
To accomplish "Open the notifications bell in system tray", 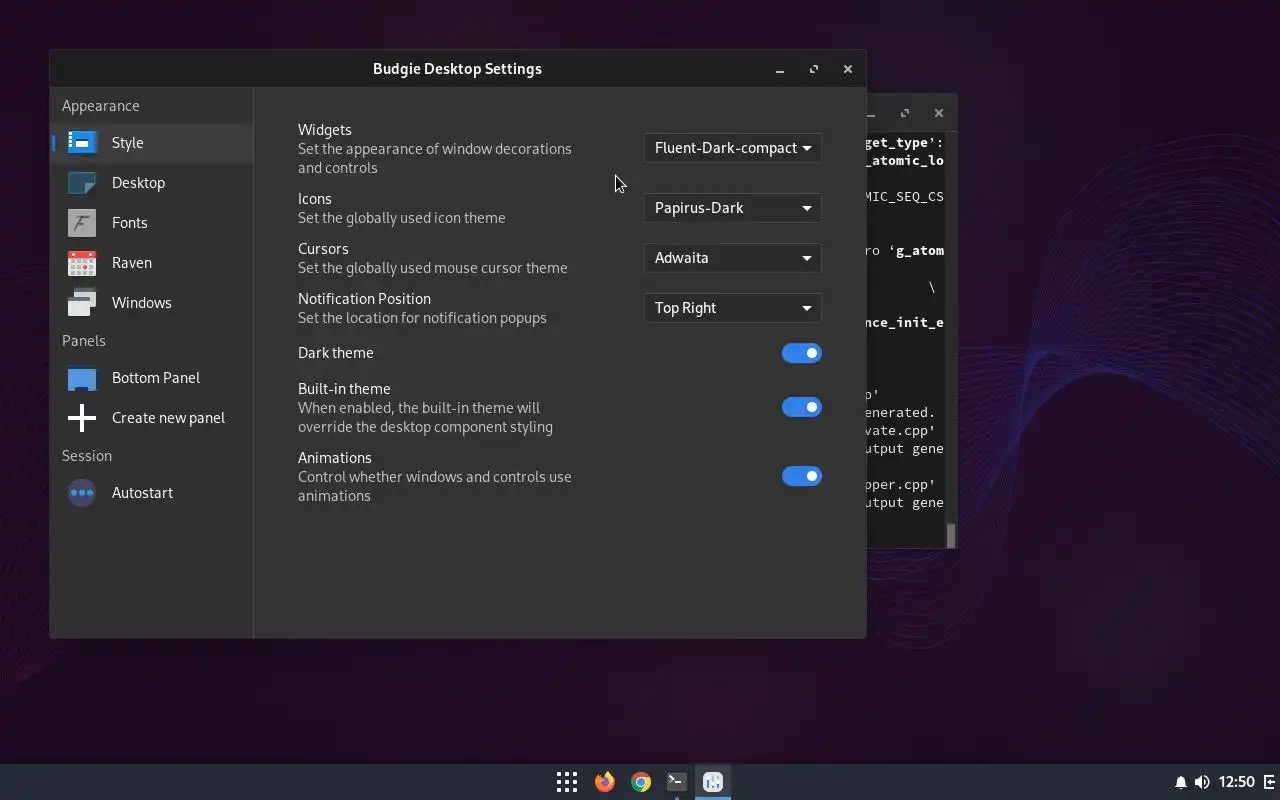I will (1180, 782).
